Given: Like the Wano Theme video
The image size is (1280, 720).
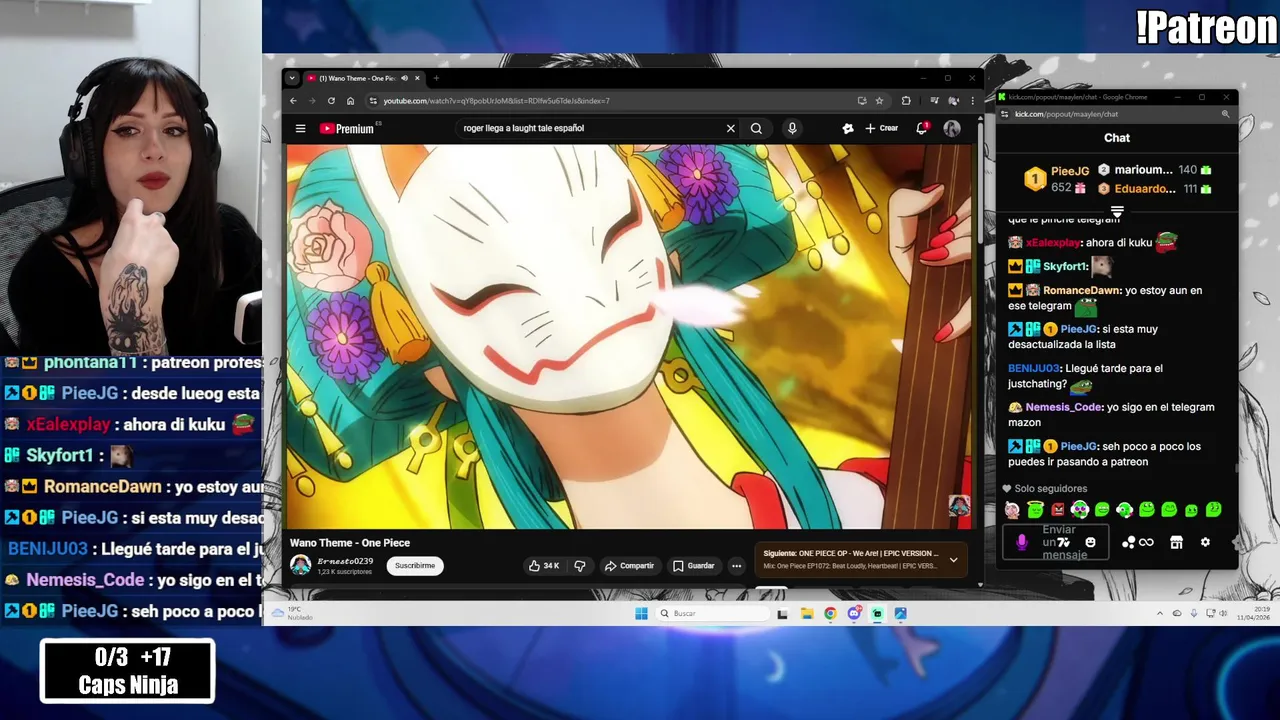Looking at the screenshot, I should (x=544, y=566).
